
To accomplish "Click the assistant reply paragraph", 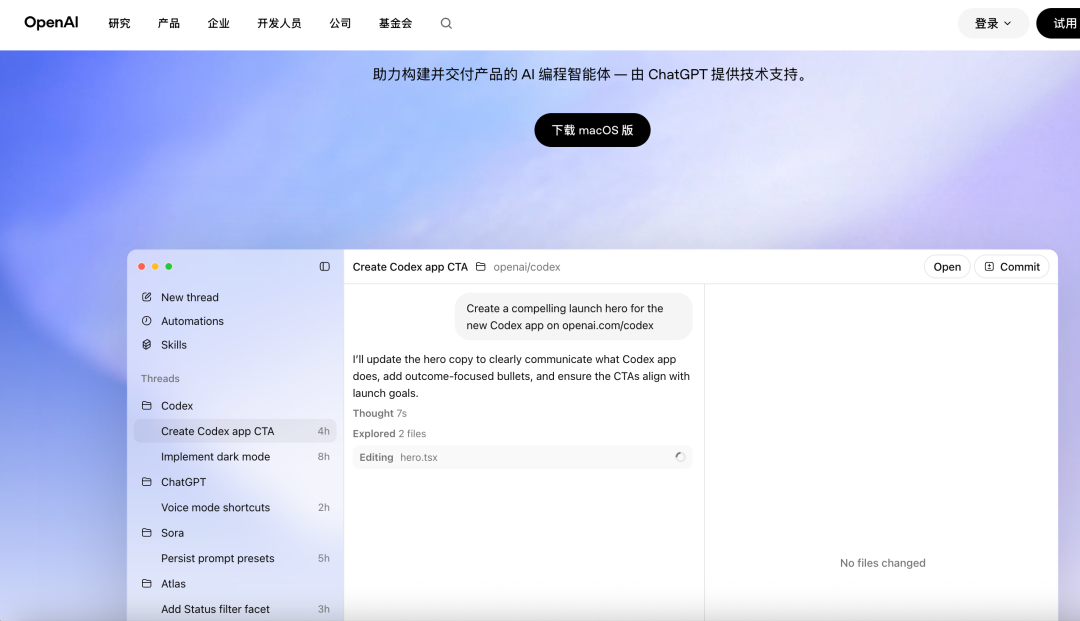I will (521, 376).
